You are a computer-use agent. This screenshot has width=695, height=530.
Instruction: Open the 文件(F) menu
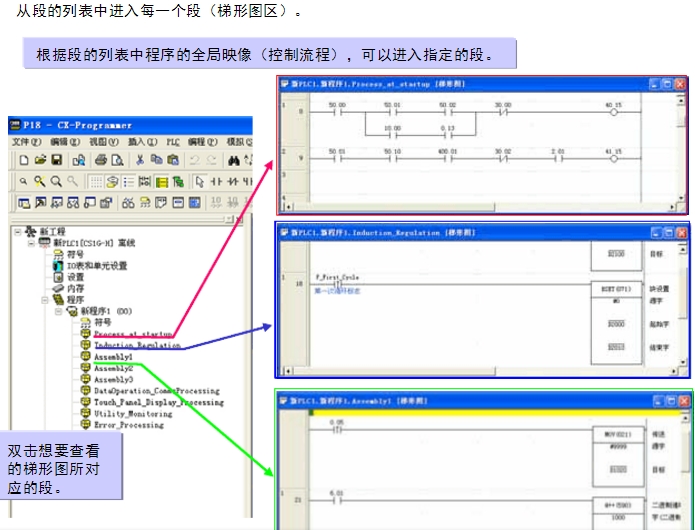click(26, 142)
